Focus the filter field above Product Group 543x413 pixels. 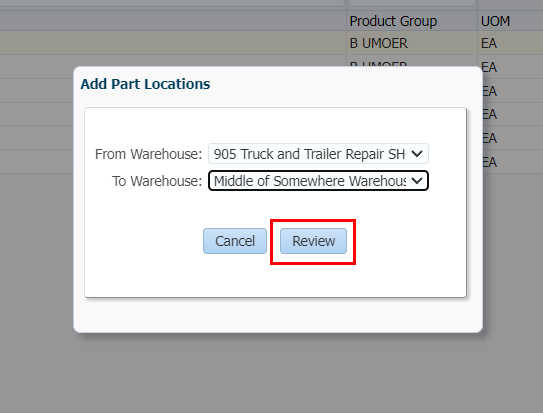(x=412, y=3)
